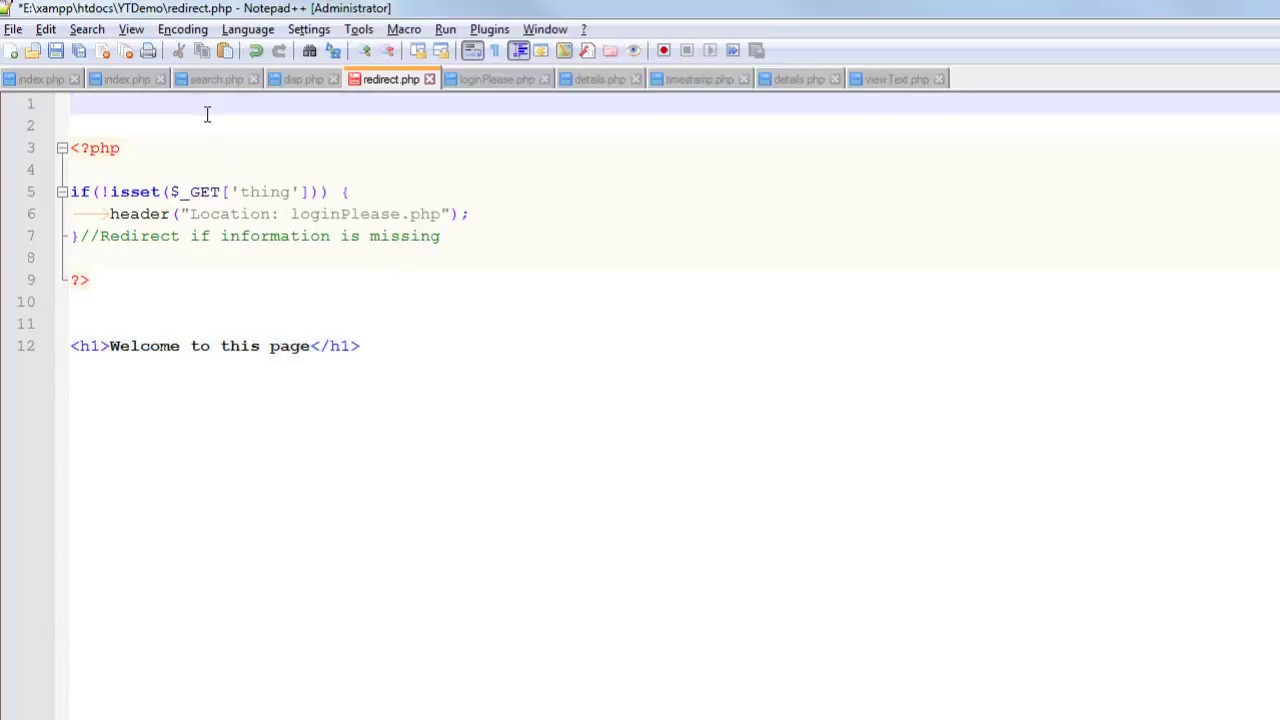
Task: Open Find with the binoculars icon
Action: click(310, 51)
